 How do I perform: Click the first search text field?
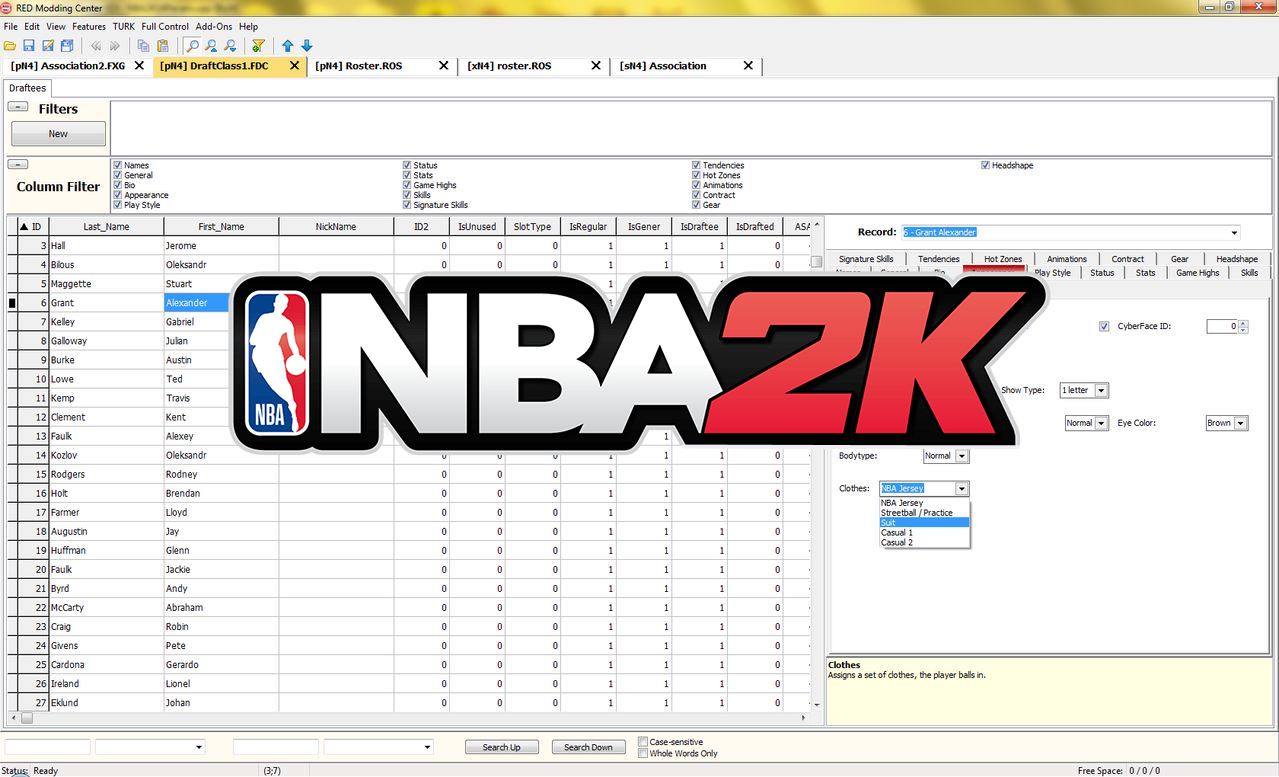click(x=47, y=747)
